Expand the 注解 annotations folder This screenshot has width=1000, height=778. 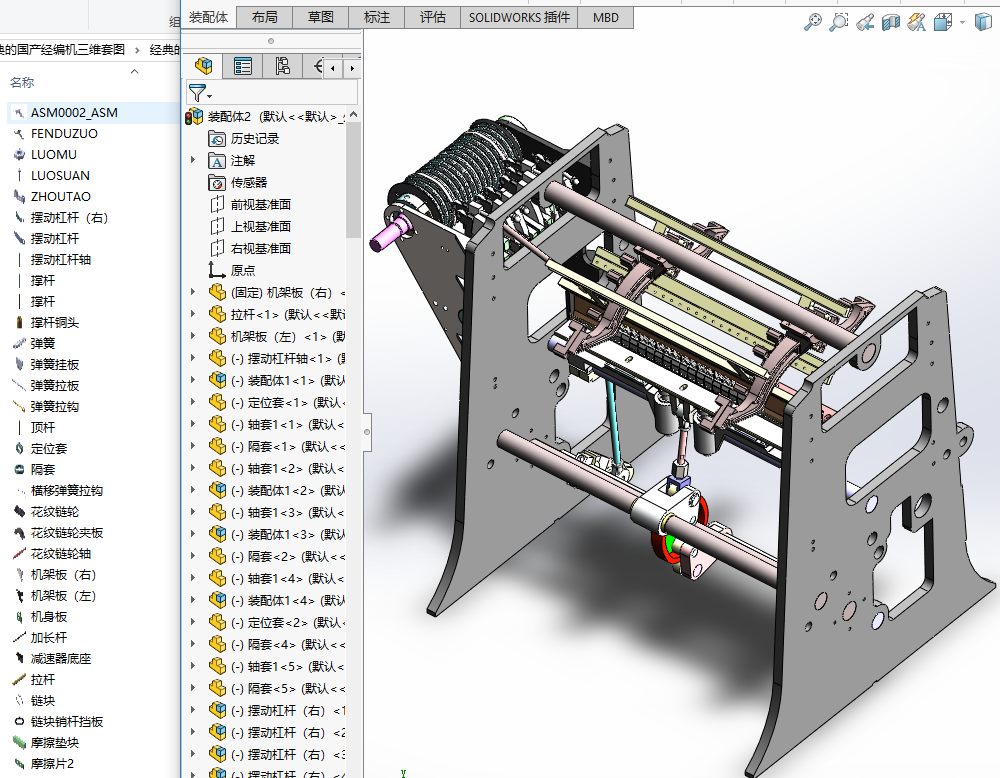coord(193,160)
